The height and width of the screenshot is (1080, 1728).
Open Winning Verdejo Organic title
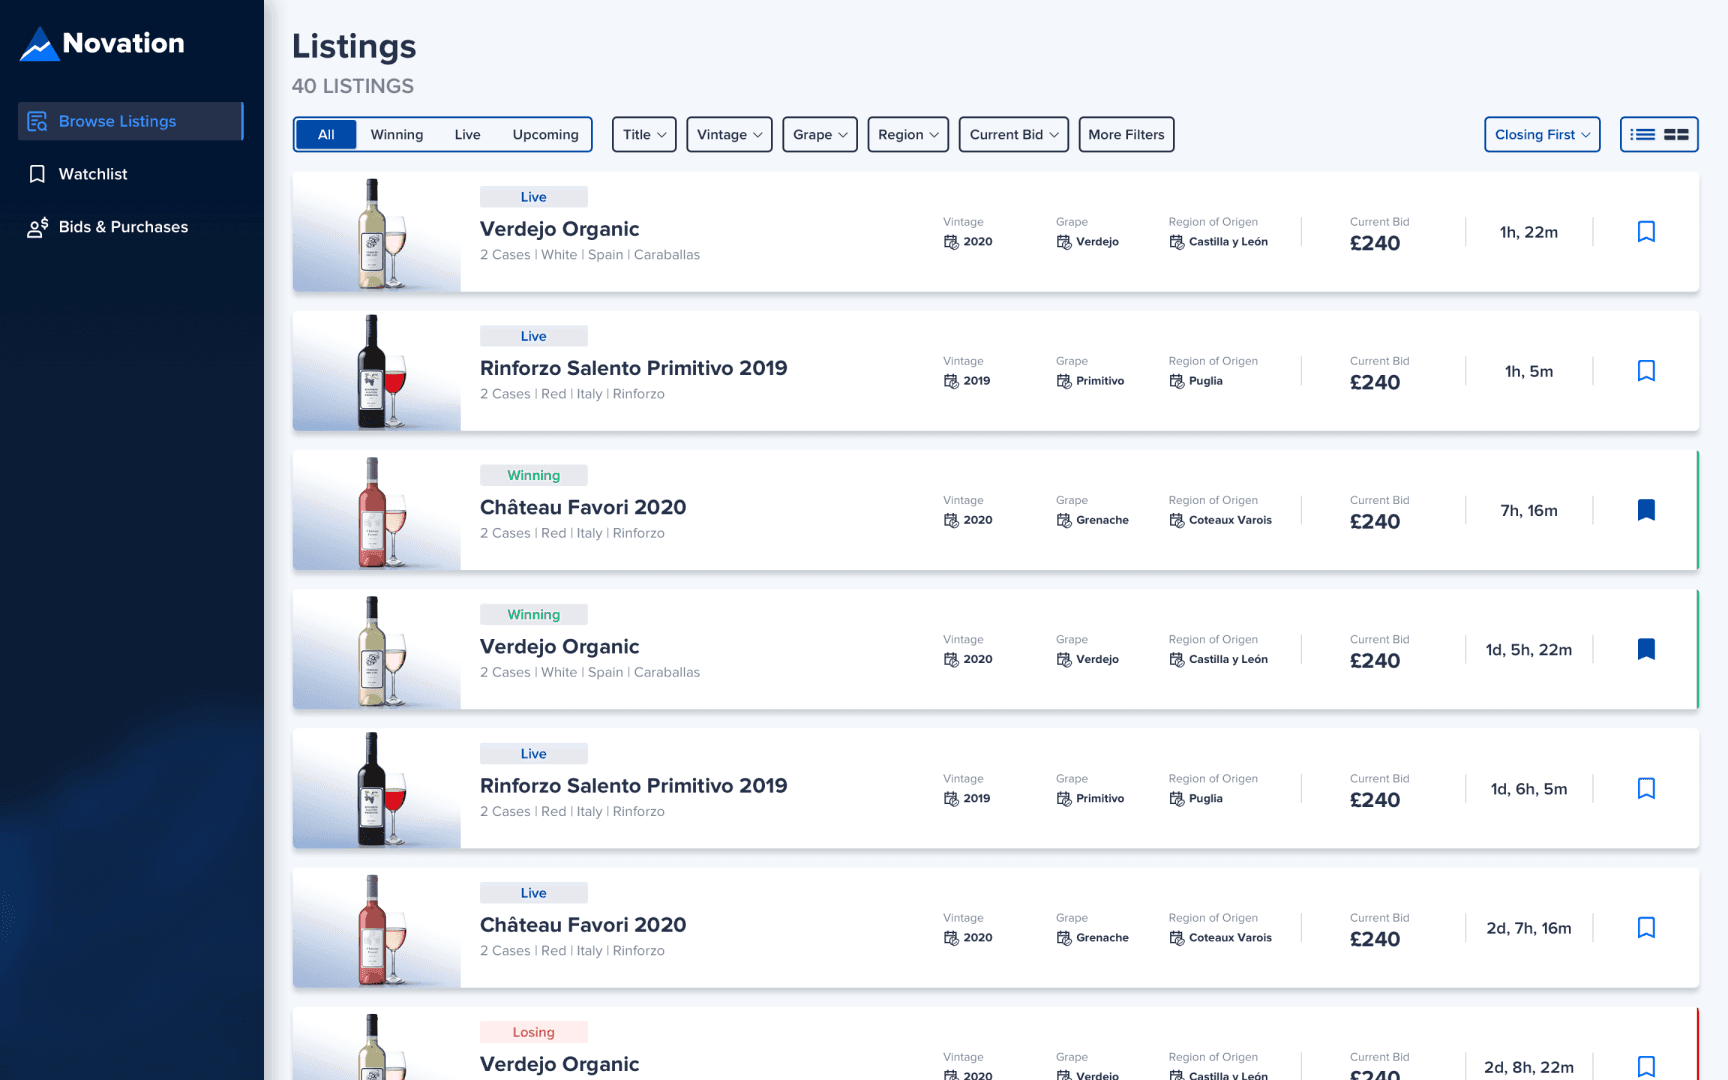(559, 647)
